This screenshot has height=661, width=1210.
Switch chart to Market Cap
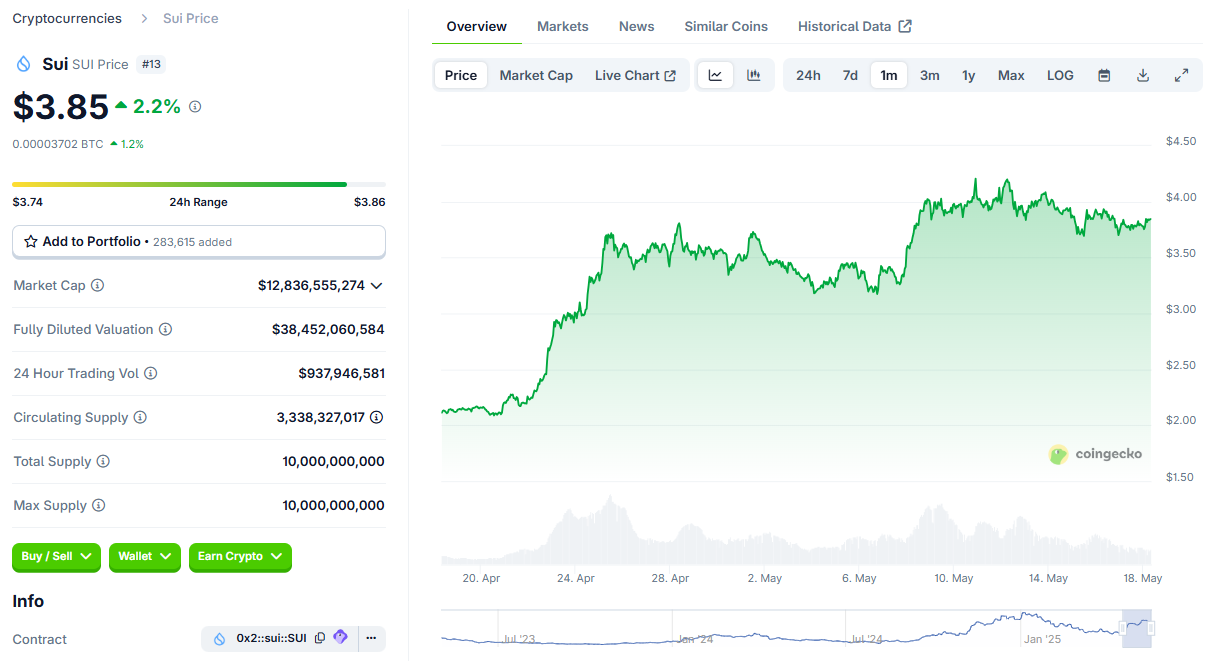[x=536, y=75]
